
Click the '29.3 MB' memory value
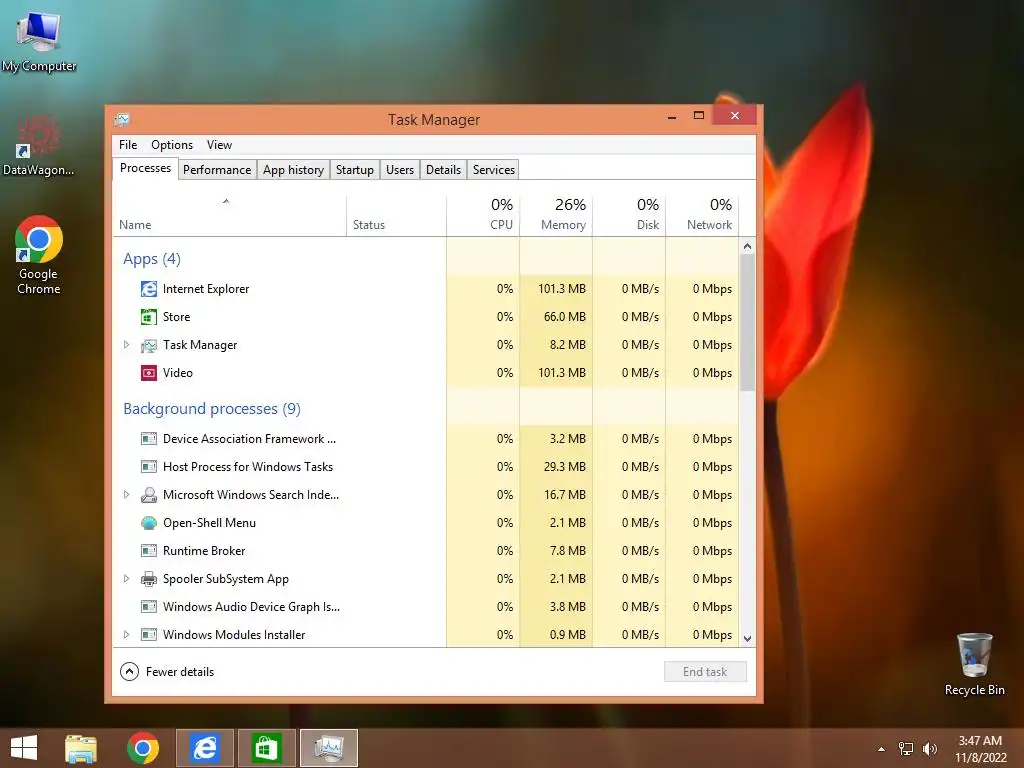565,467
